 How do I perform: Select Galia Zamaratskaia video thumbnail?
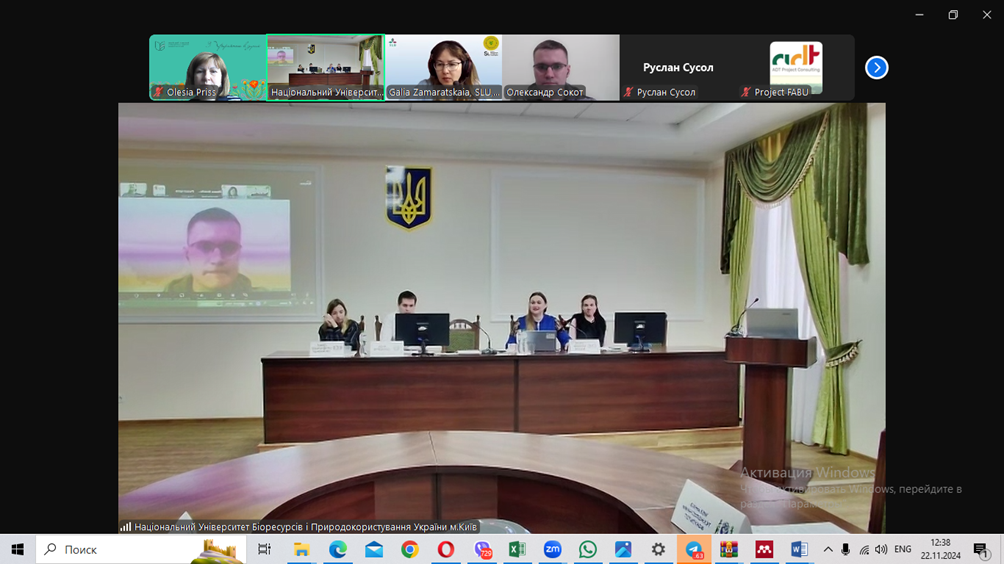click(443, 67)
